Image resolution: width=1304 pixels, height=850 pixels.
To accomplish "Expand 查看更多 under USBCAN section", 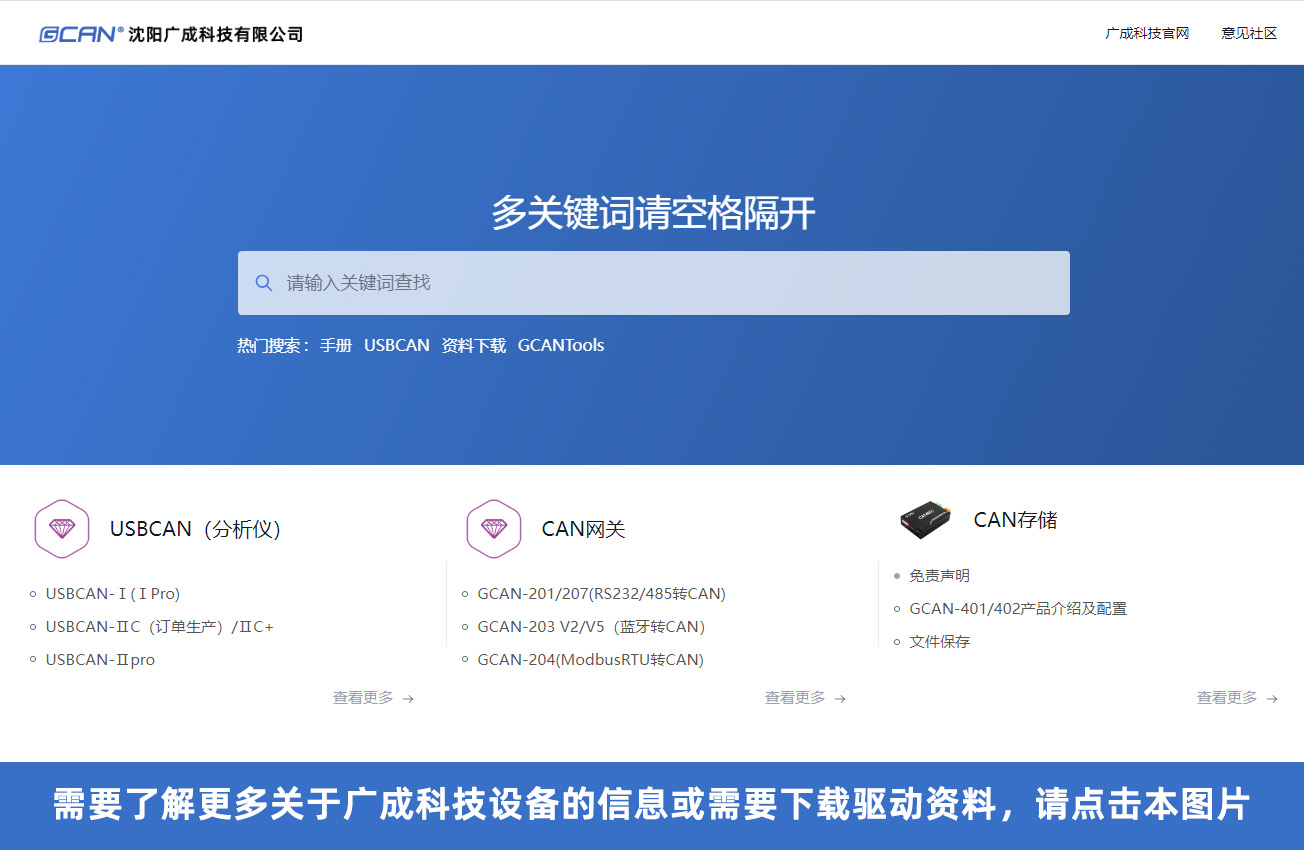I will coord(372,698).
